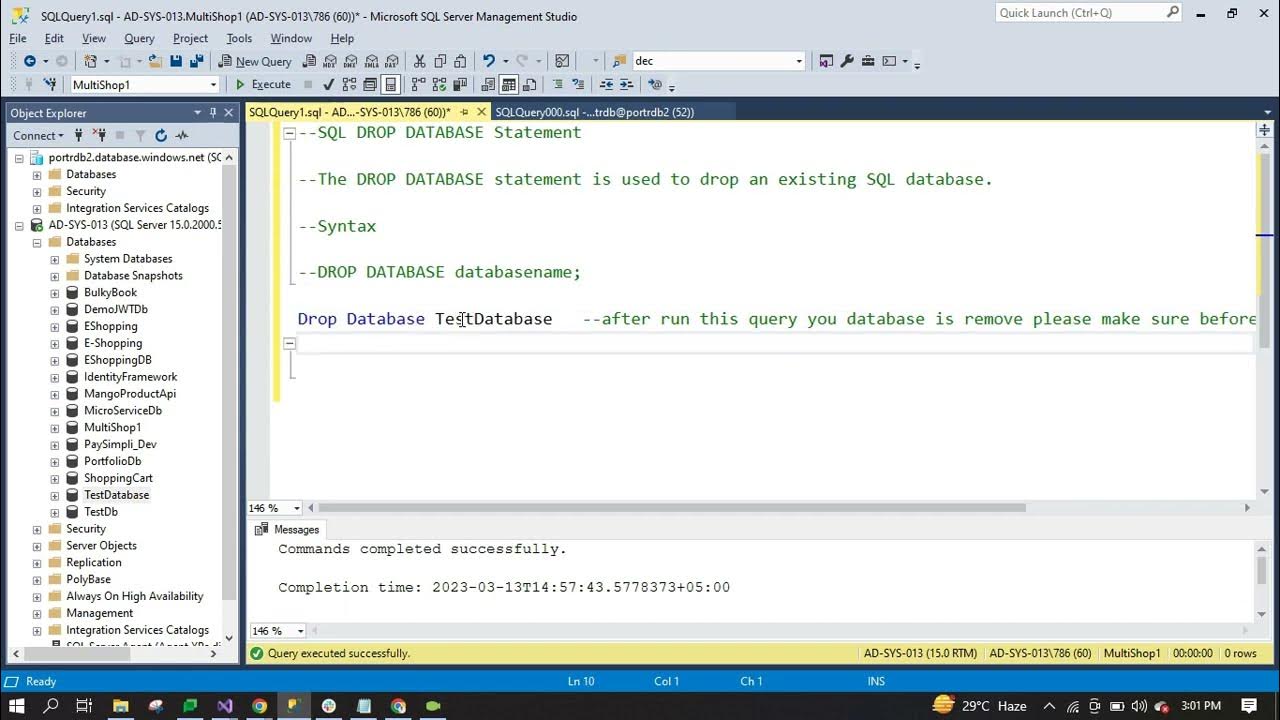Pin the Object Explorer panel

pyautogui.click(x=213, y=113)
